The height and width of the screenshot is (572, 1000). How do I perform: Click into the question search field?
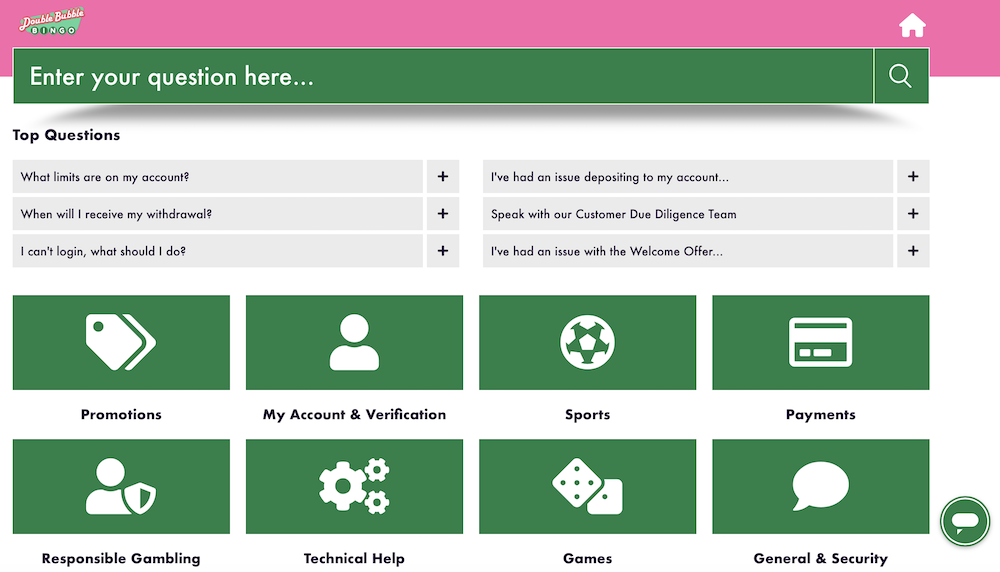tap(443, 76)
